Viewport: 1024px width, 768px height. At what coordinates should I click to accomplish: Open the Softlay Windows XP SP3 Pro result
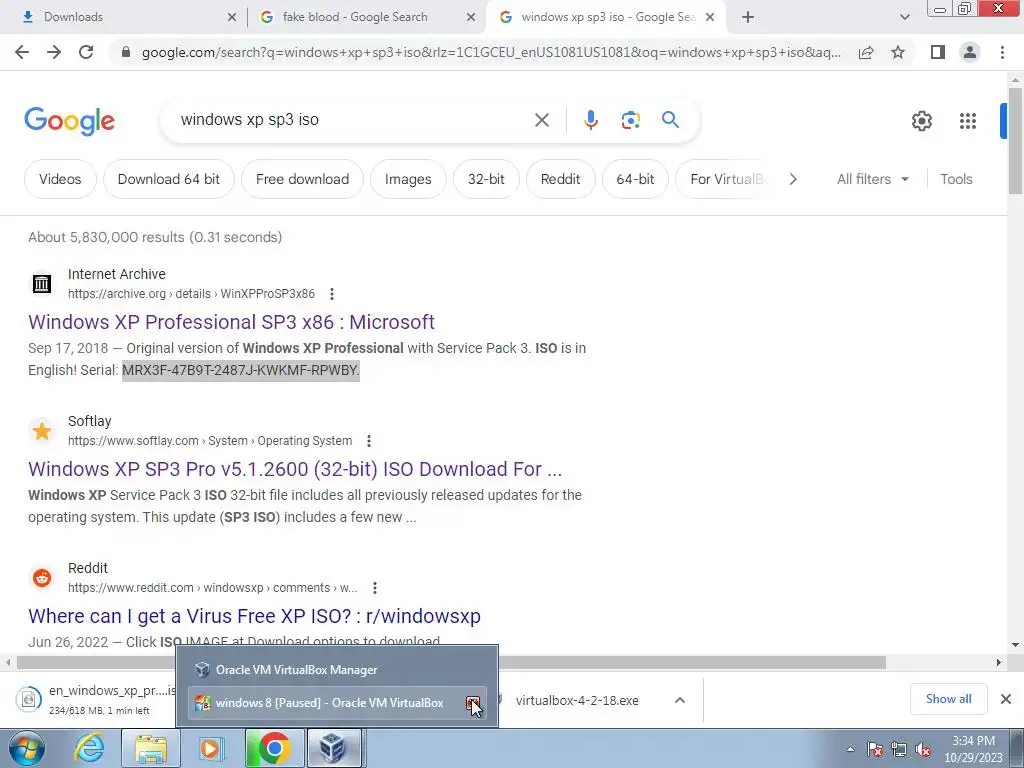295,469
